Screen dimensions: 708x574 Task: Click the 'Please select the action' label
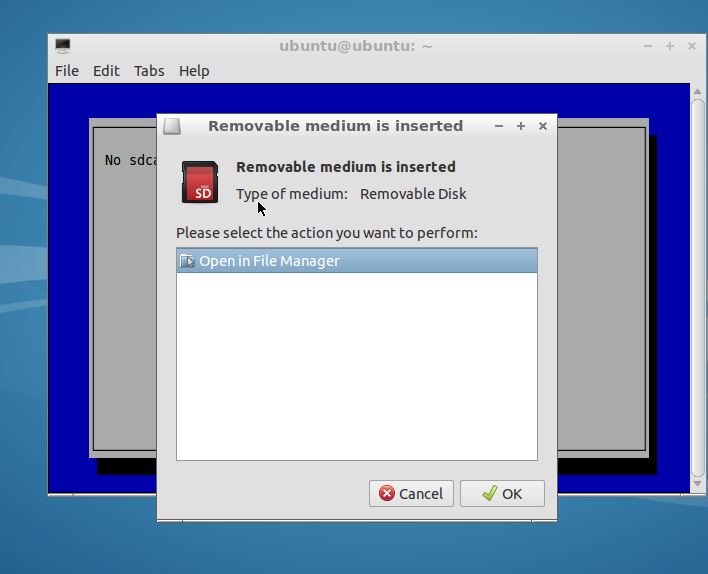327,233
